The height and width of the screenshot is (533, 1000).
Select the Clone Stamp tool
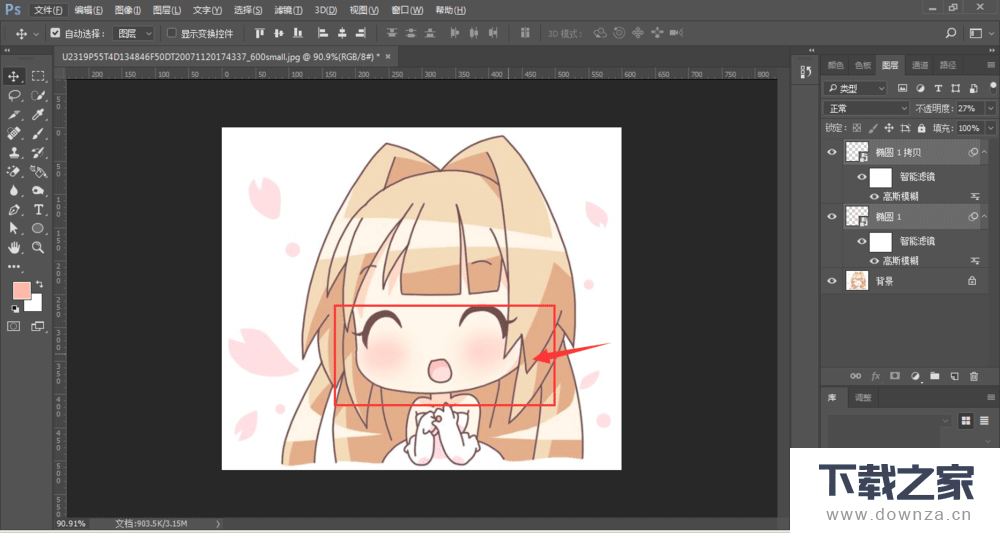(13, 153)
